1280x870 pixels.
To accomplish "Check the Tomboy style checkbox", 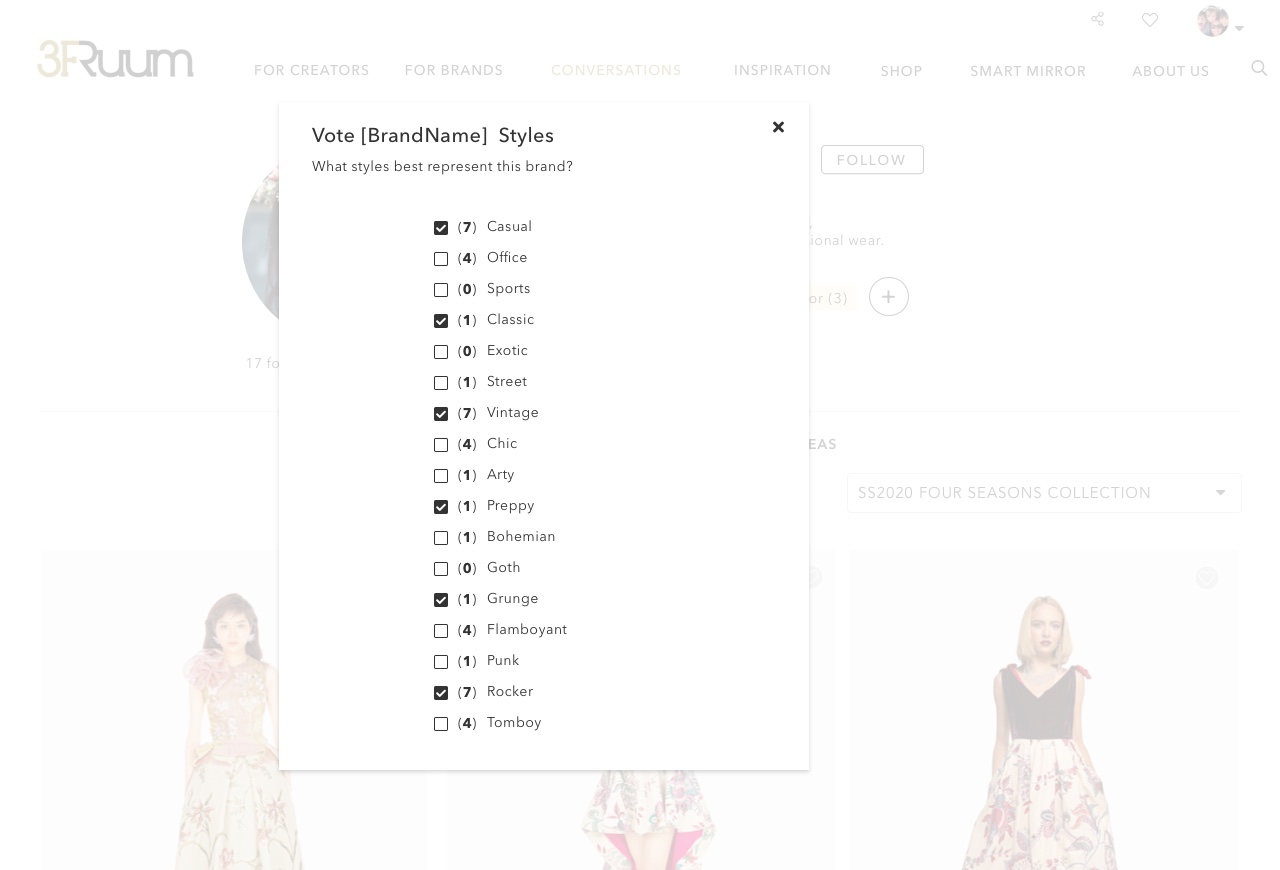I will pyautogui.click(x=441, y=724).
